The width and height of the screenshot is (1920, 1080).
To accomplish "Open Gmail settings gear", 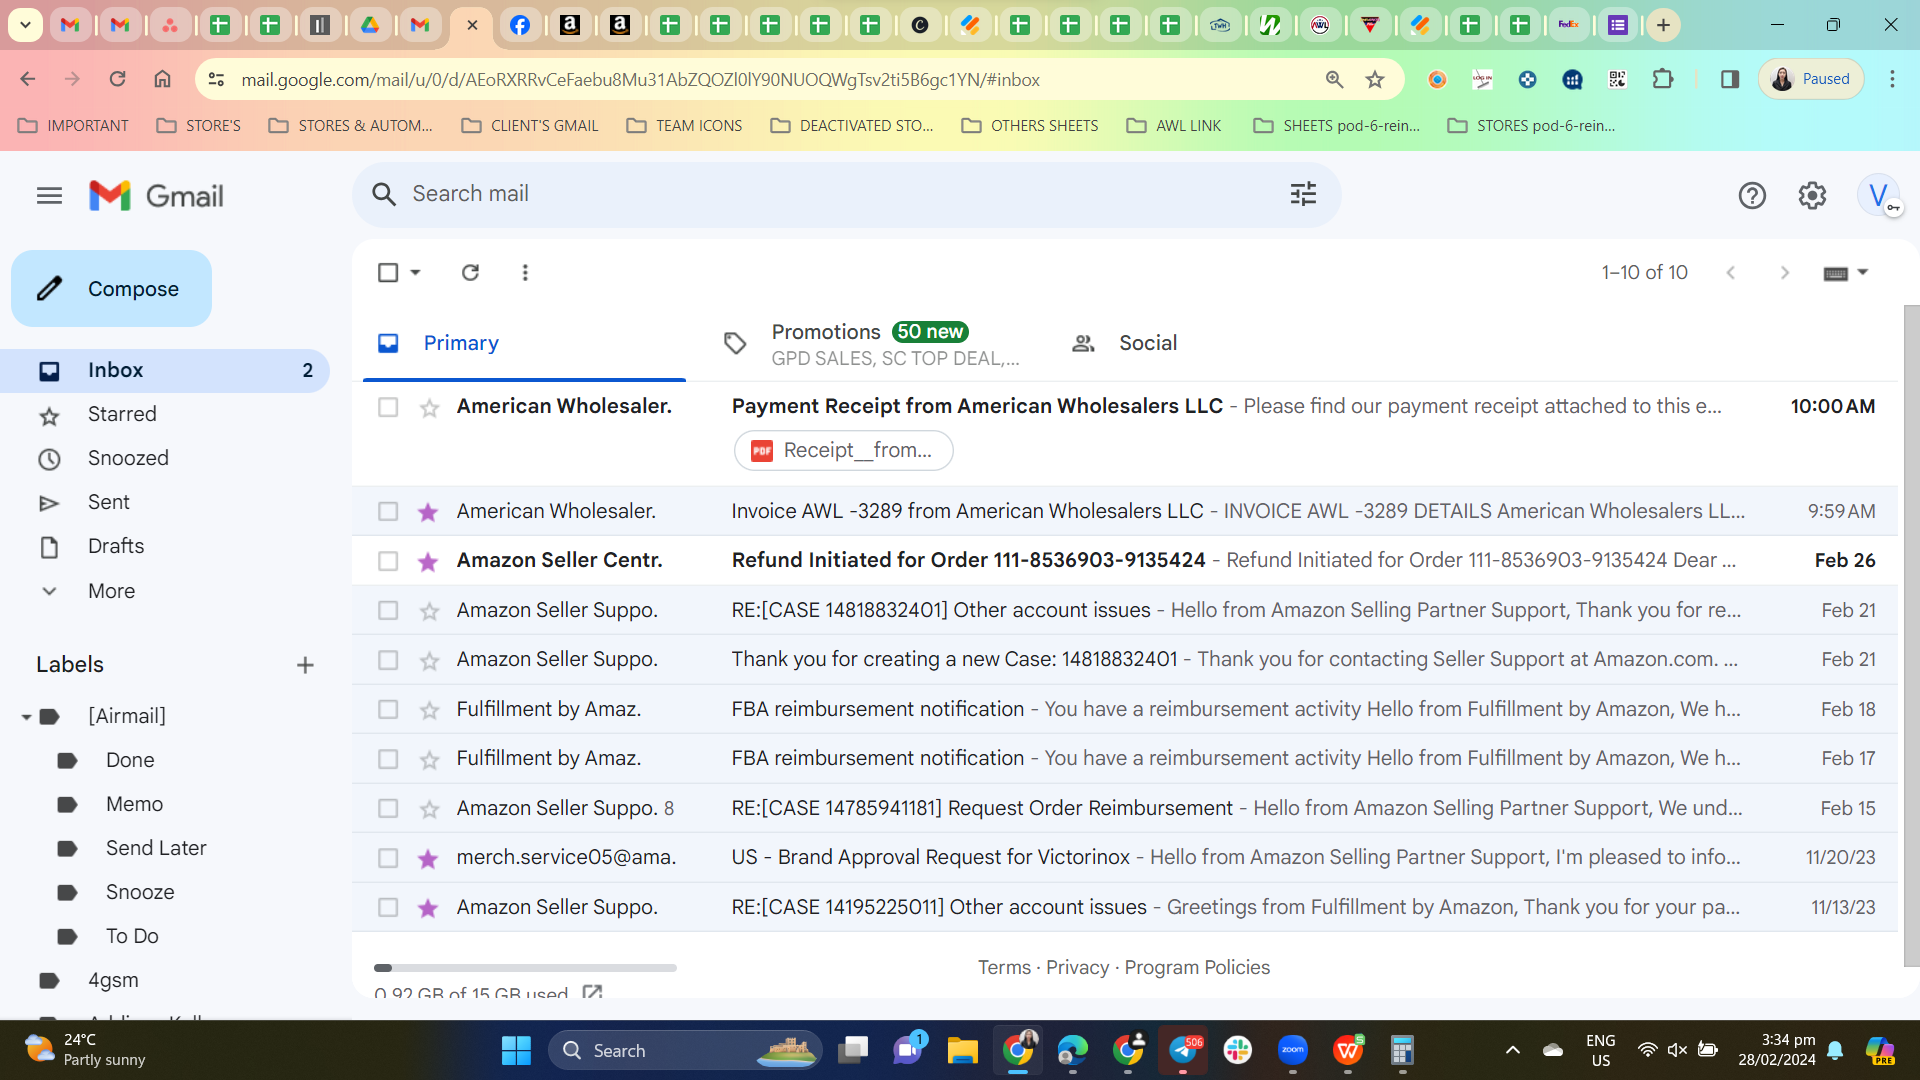I will 1812,196.
